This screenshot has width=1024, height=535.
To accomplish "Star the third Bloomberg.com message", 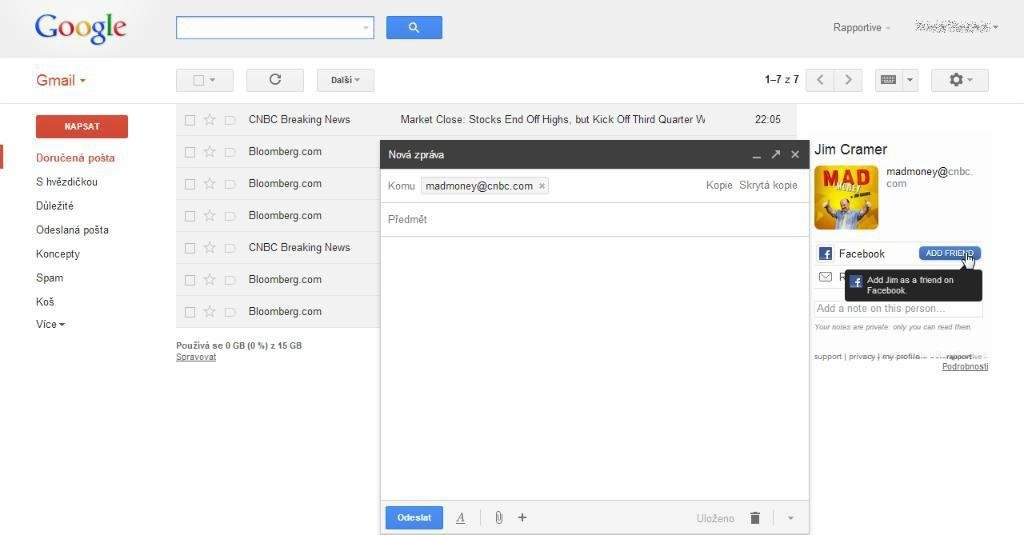I will 209,216.
